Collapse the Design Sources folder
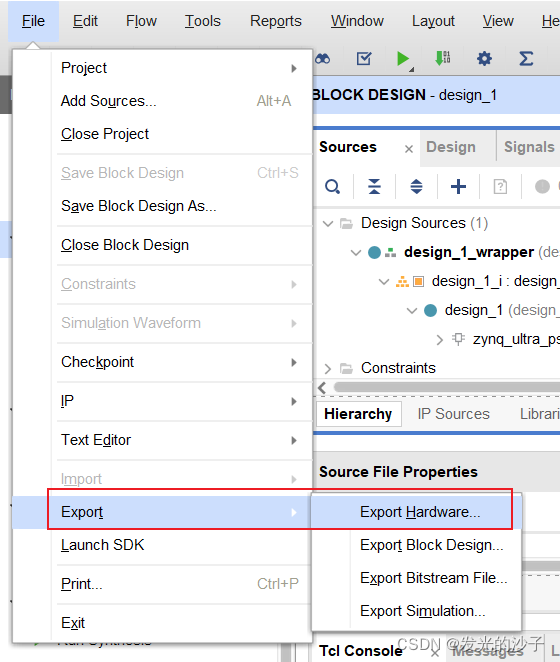 pyautogui.click(x=328, y=223)
